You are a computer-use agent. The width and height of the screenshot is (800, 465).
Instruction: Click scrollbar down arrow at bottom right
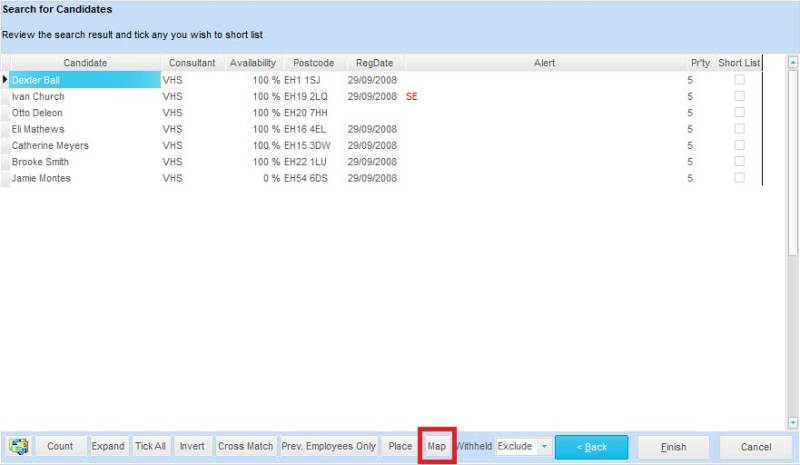coord(792,422)
